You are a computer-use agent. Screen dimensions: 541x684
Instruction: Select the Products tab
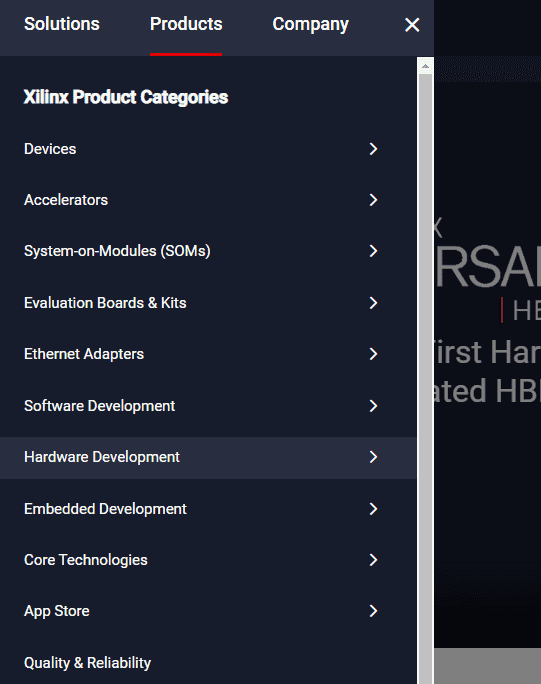point(186,24)
